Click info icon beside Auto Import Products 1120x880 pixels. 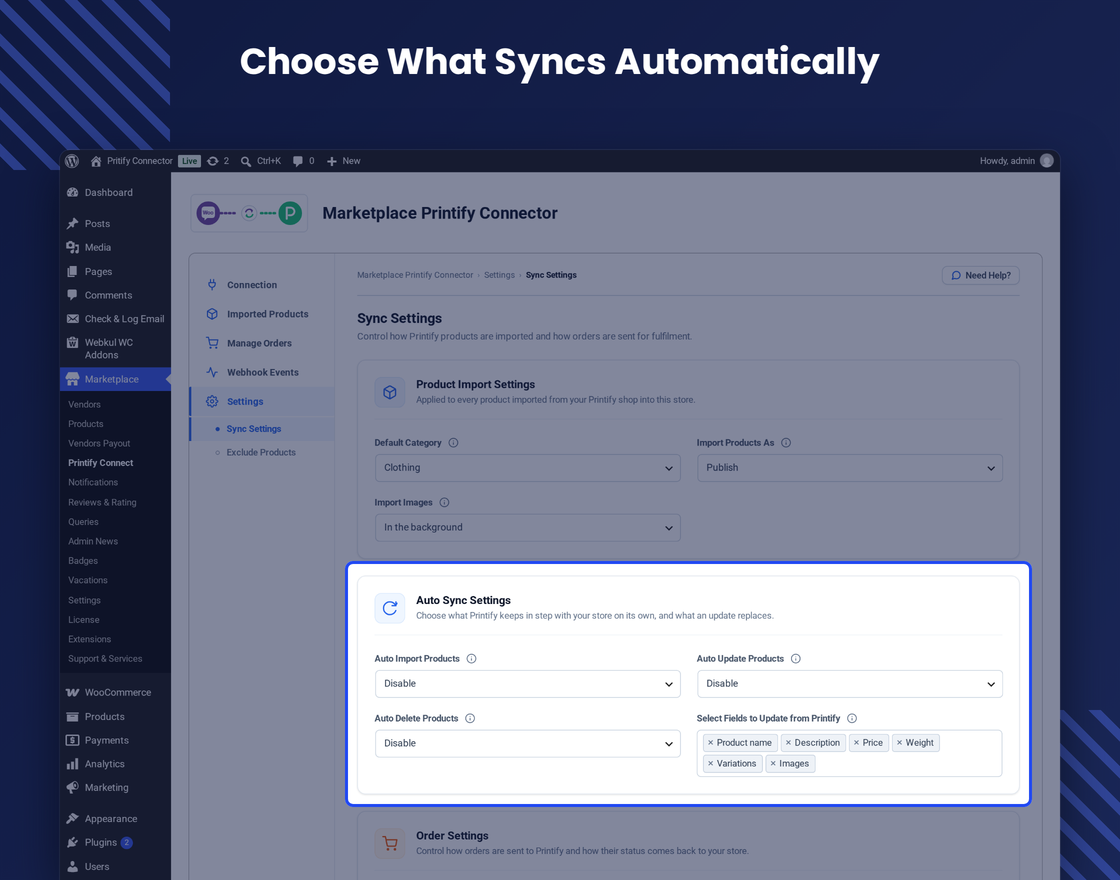(x=471, y=659)
